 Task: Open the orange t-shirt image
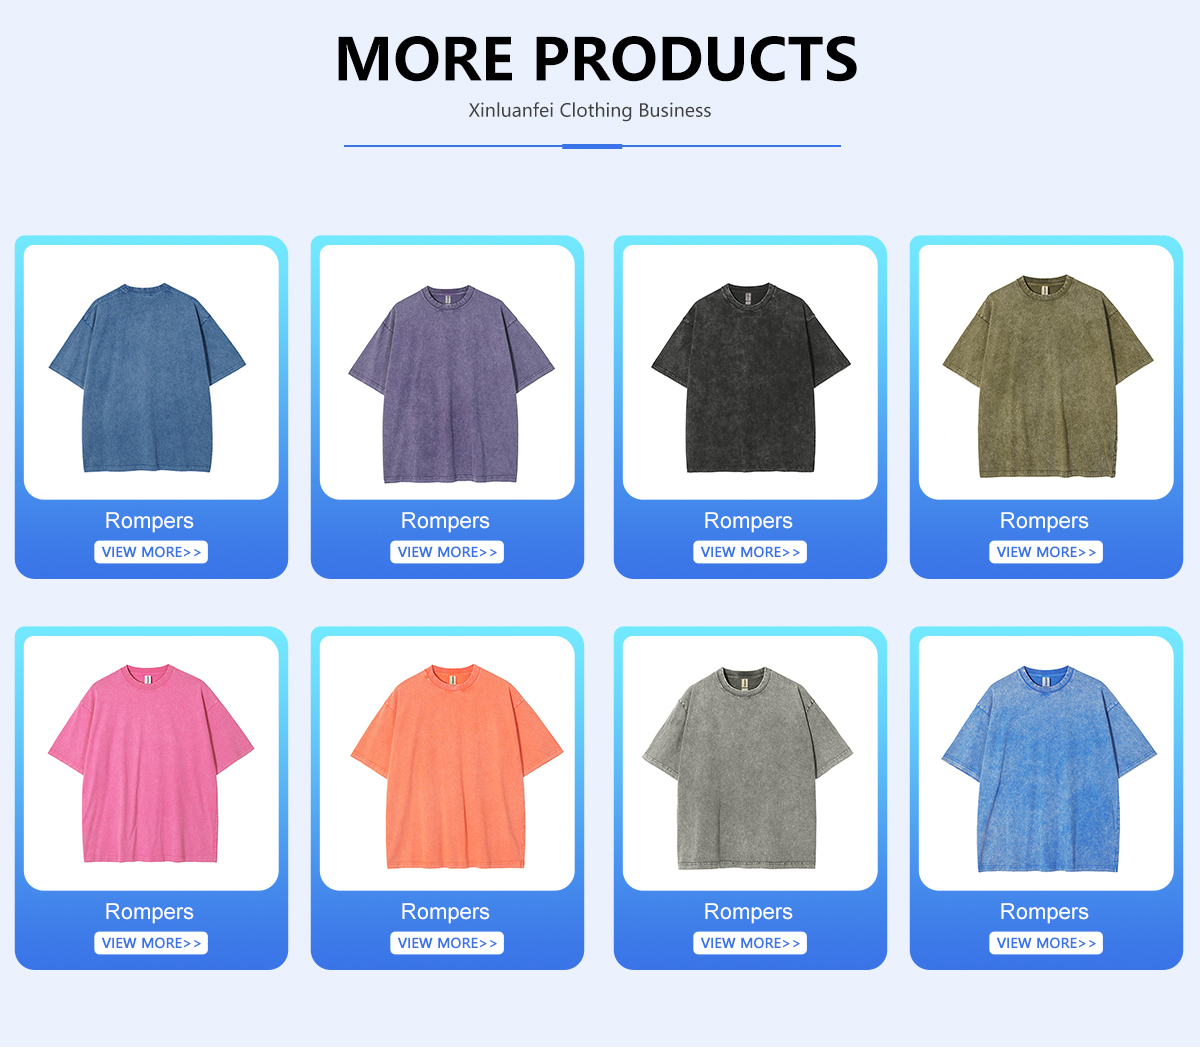tap(447, 763)
